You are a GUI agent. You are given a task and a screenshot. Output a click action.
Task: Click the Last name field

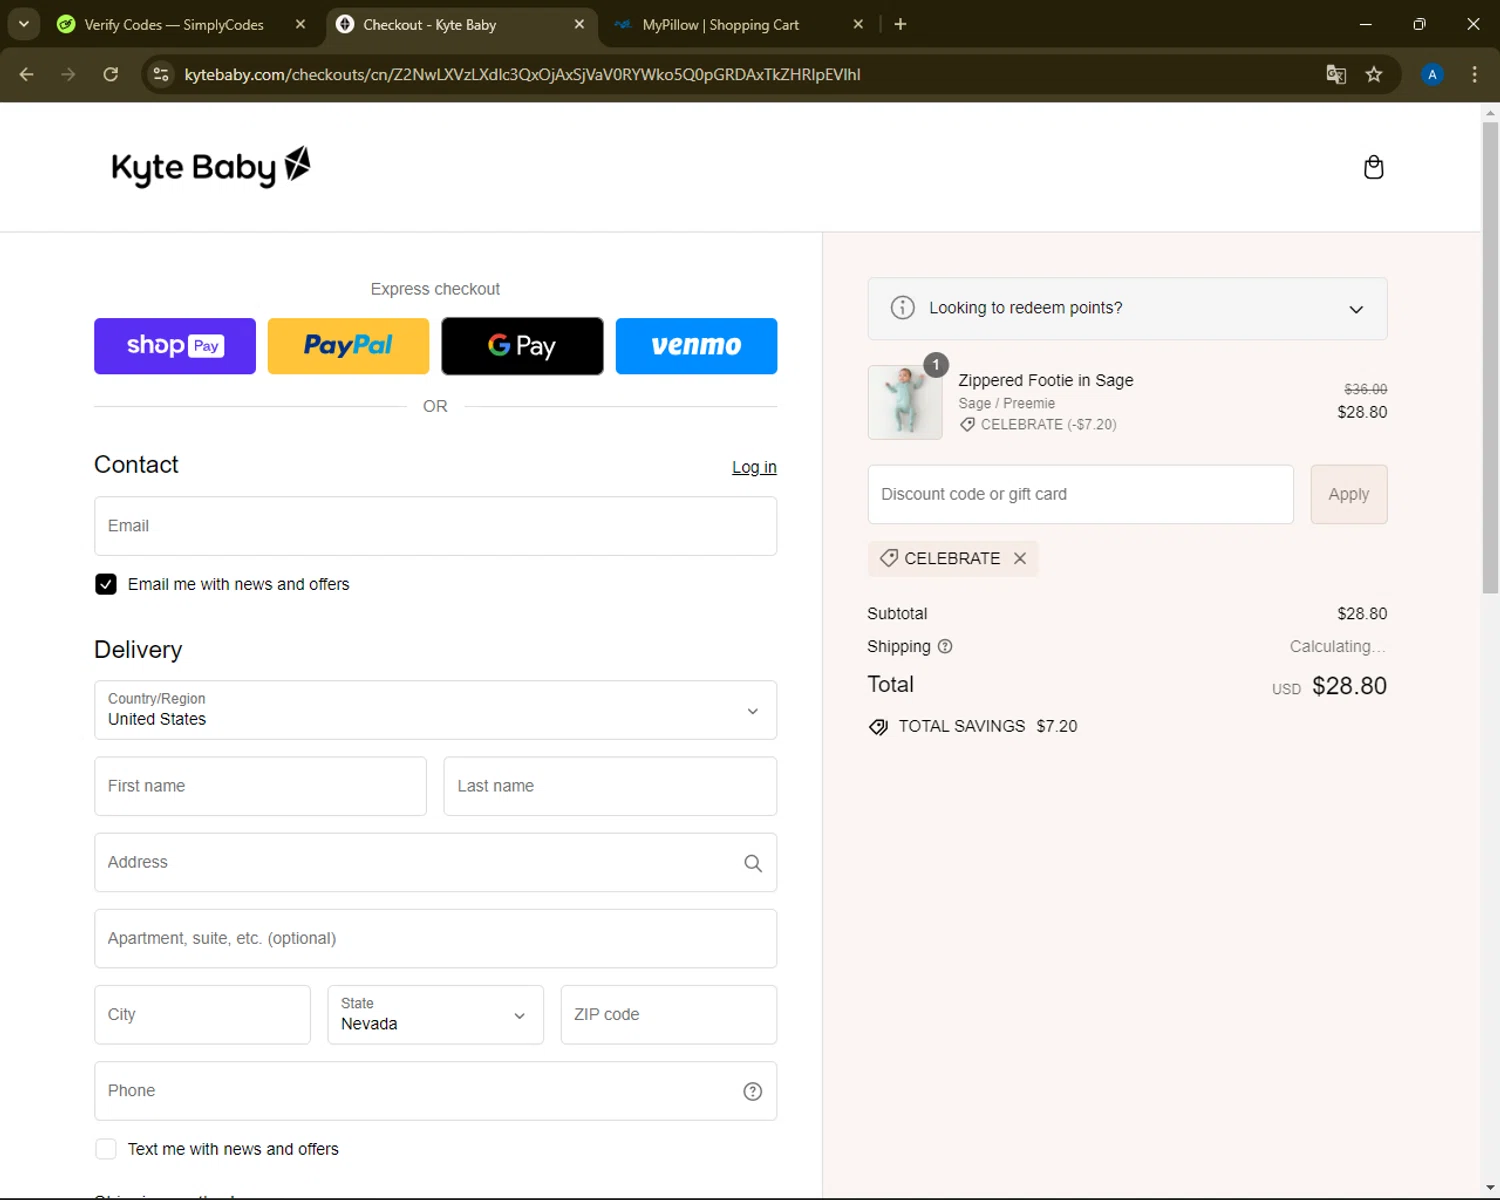[610, 786]
